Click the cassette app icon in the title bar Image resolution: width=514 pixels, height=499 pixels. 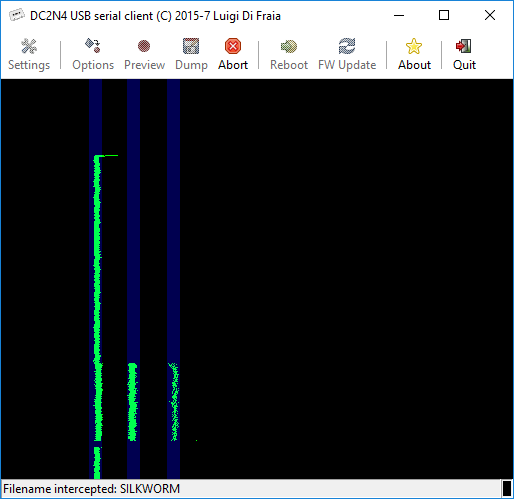(17, 15)
